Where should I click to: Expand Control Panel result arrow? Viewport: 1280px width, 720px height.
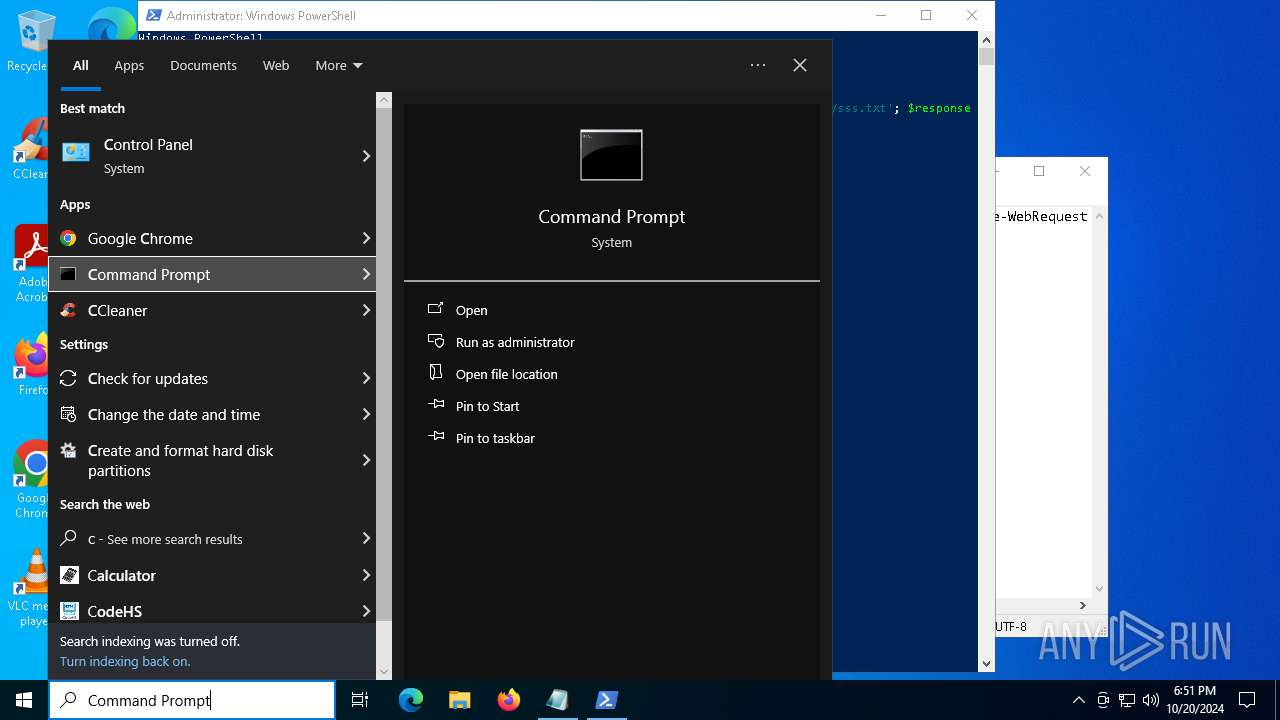point(366,156)
